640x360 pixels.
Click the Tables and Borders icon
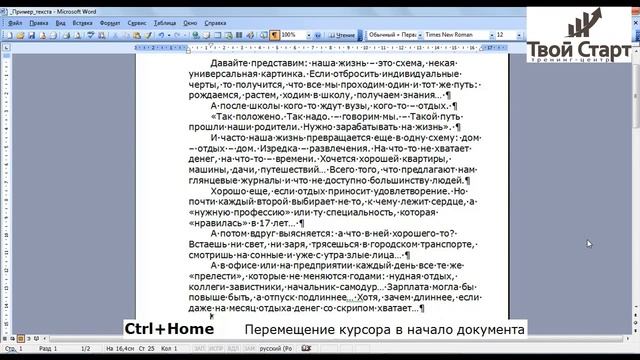pos(207,36)
